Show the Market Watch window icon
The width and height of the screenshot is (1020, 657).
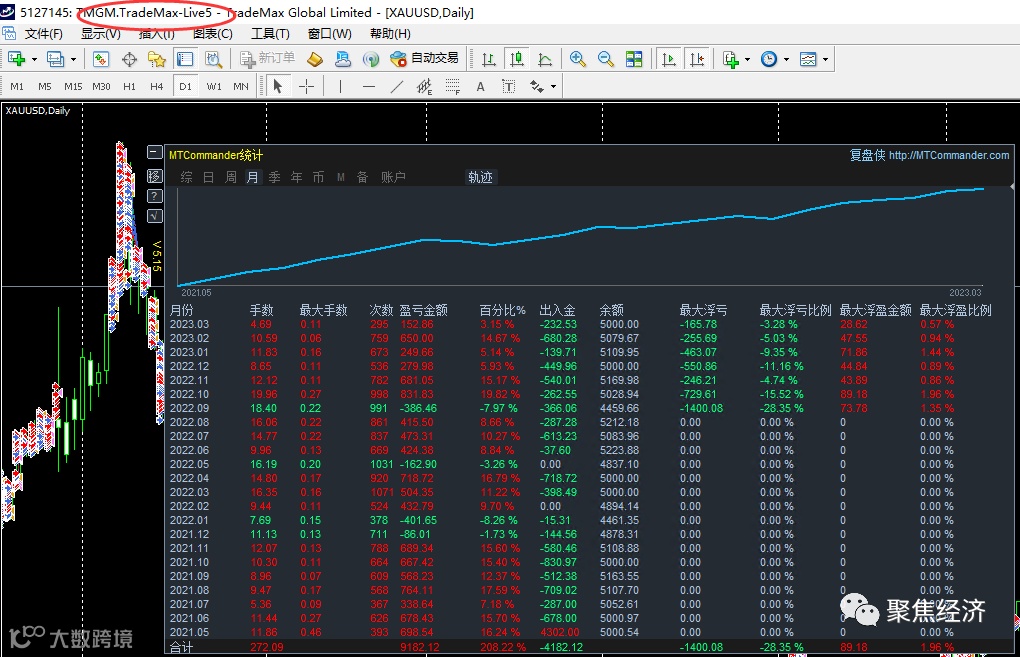tap(101, 59)
